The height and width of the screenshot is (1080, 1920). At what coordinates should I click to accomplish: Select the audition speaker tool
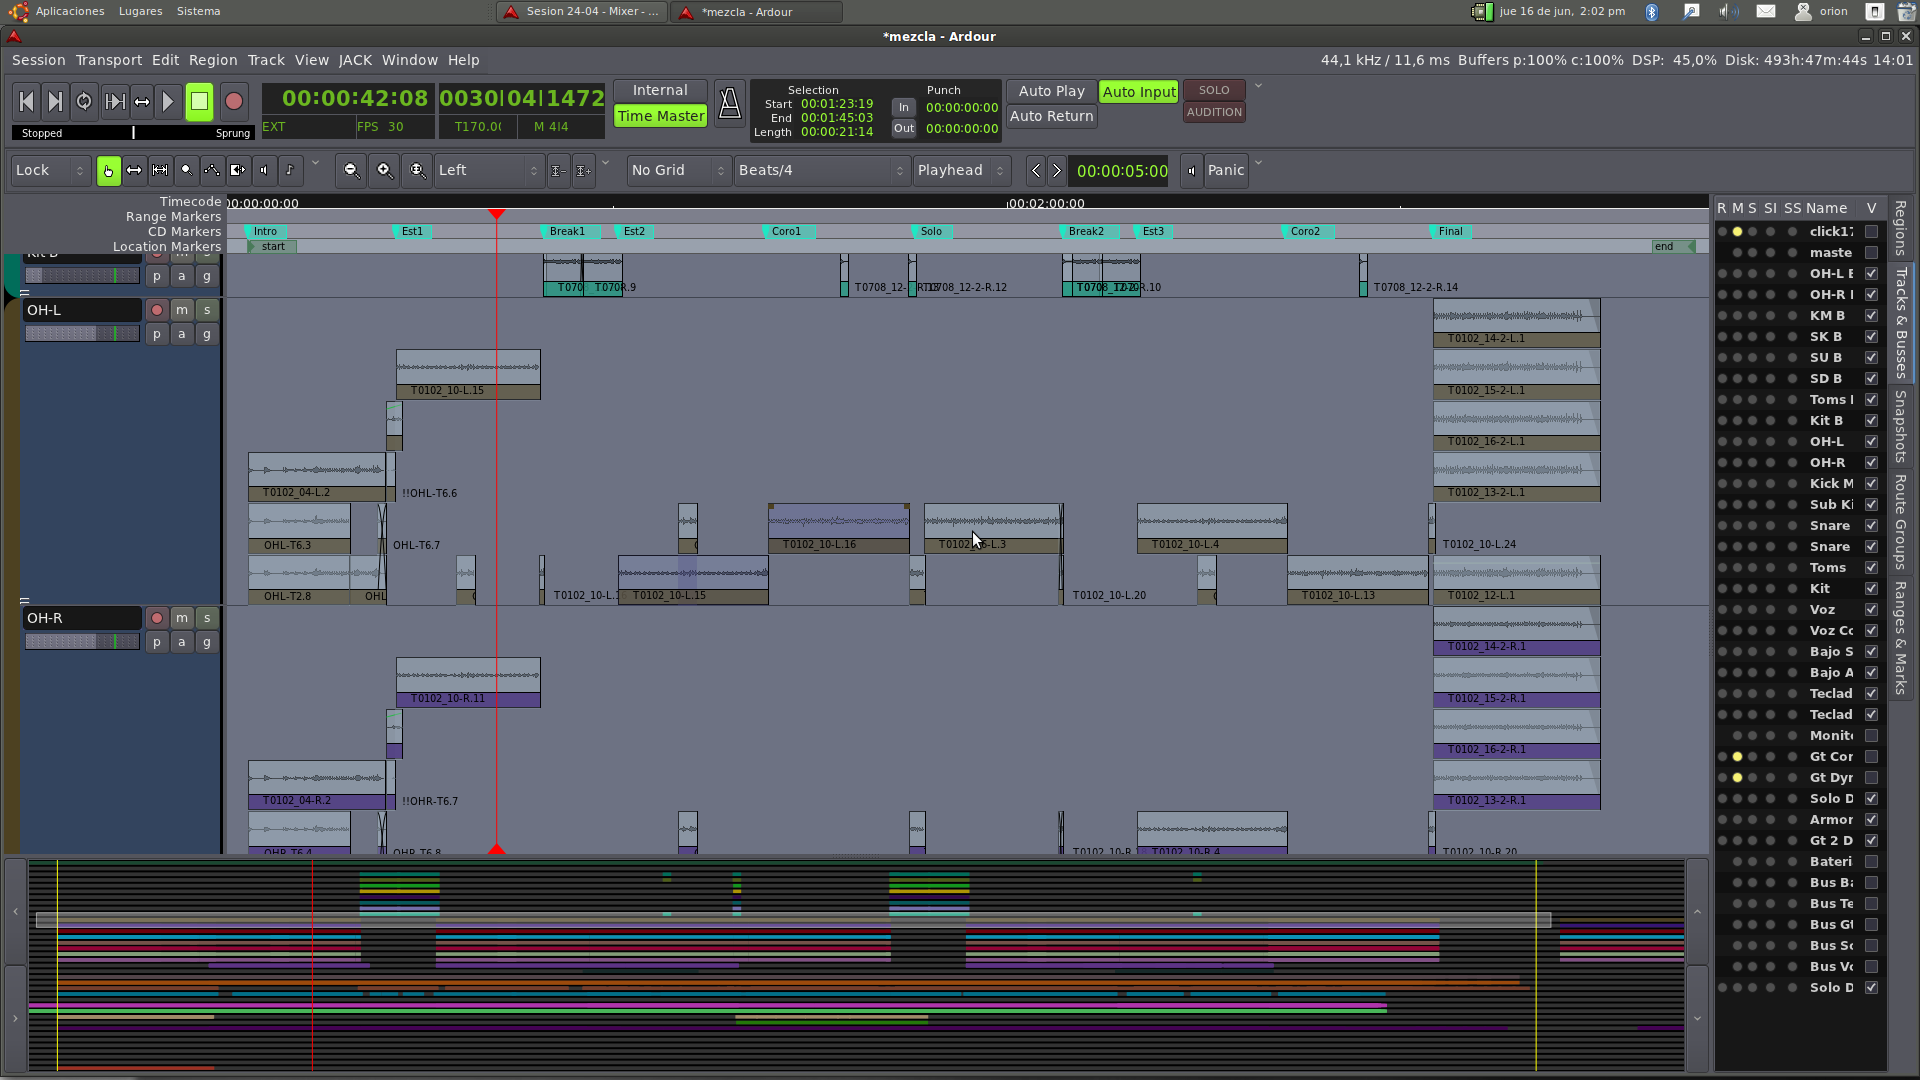tap(264, 171)
